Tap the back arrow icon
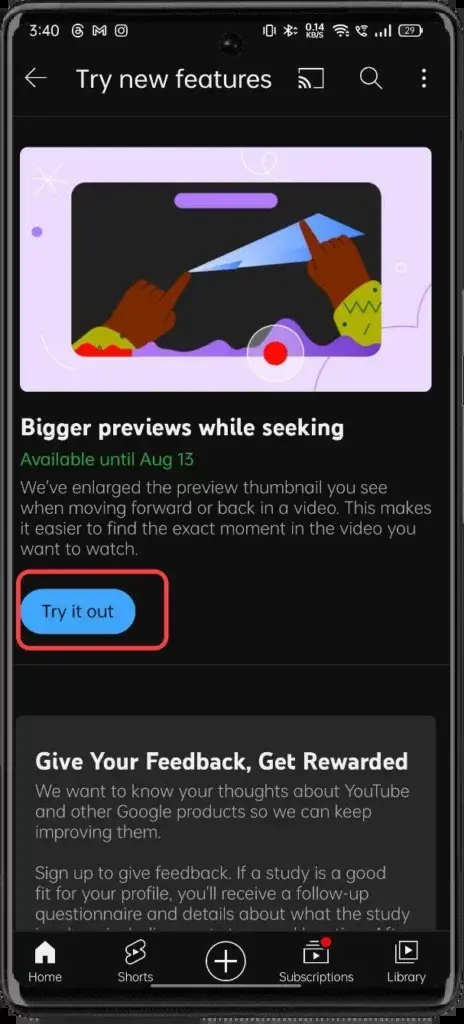The height and width of the screenshot is (1024, 464). (36, 78)
